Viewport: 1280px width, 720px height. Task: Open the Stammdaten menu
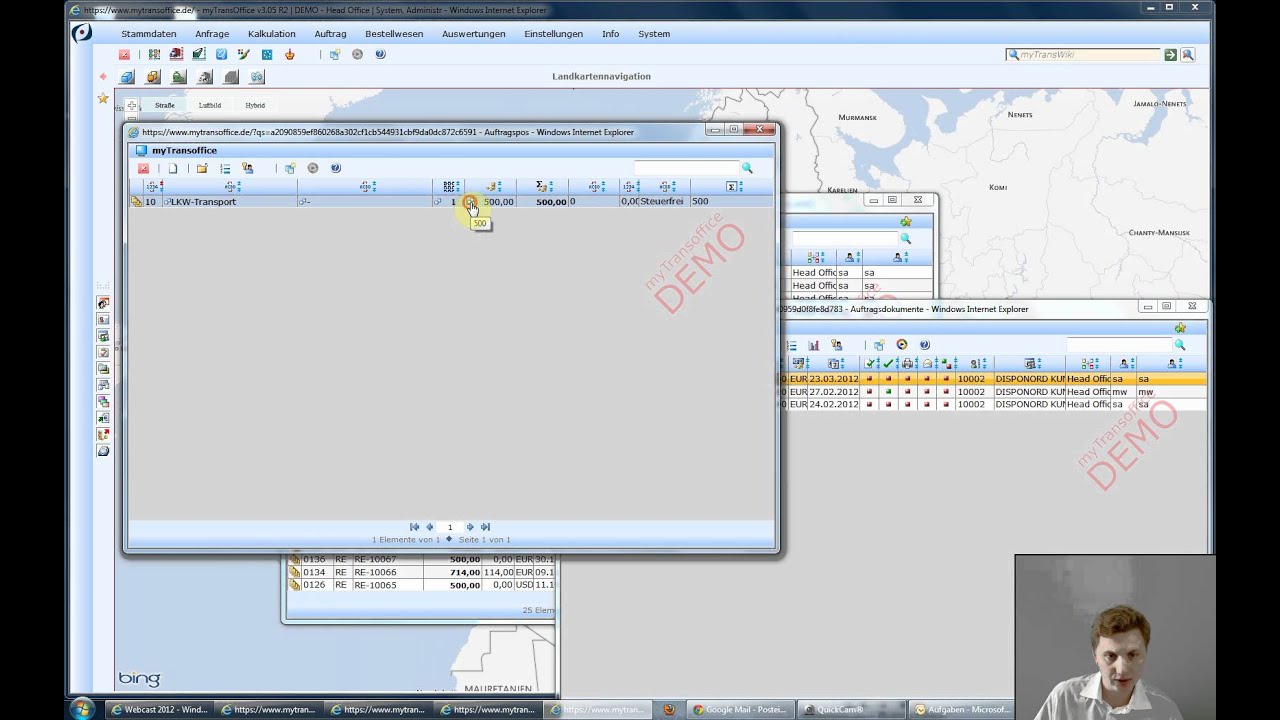[x=148, y=34]
